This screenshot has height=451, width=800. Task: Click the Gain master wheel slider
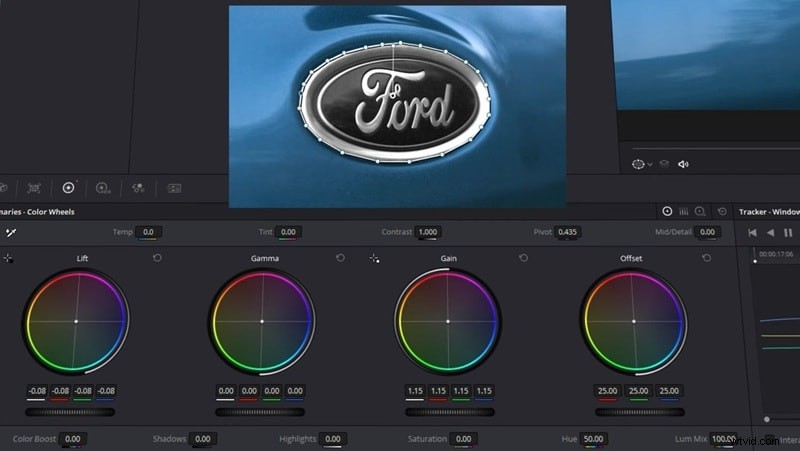click(x=449, y=412)
